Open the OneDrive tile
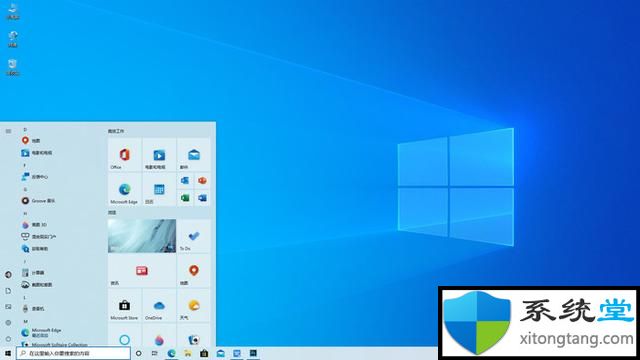This screenshot has height=360, width=640. coord(159,305)
